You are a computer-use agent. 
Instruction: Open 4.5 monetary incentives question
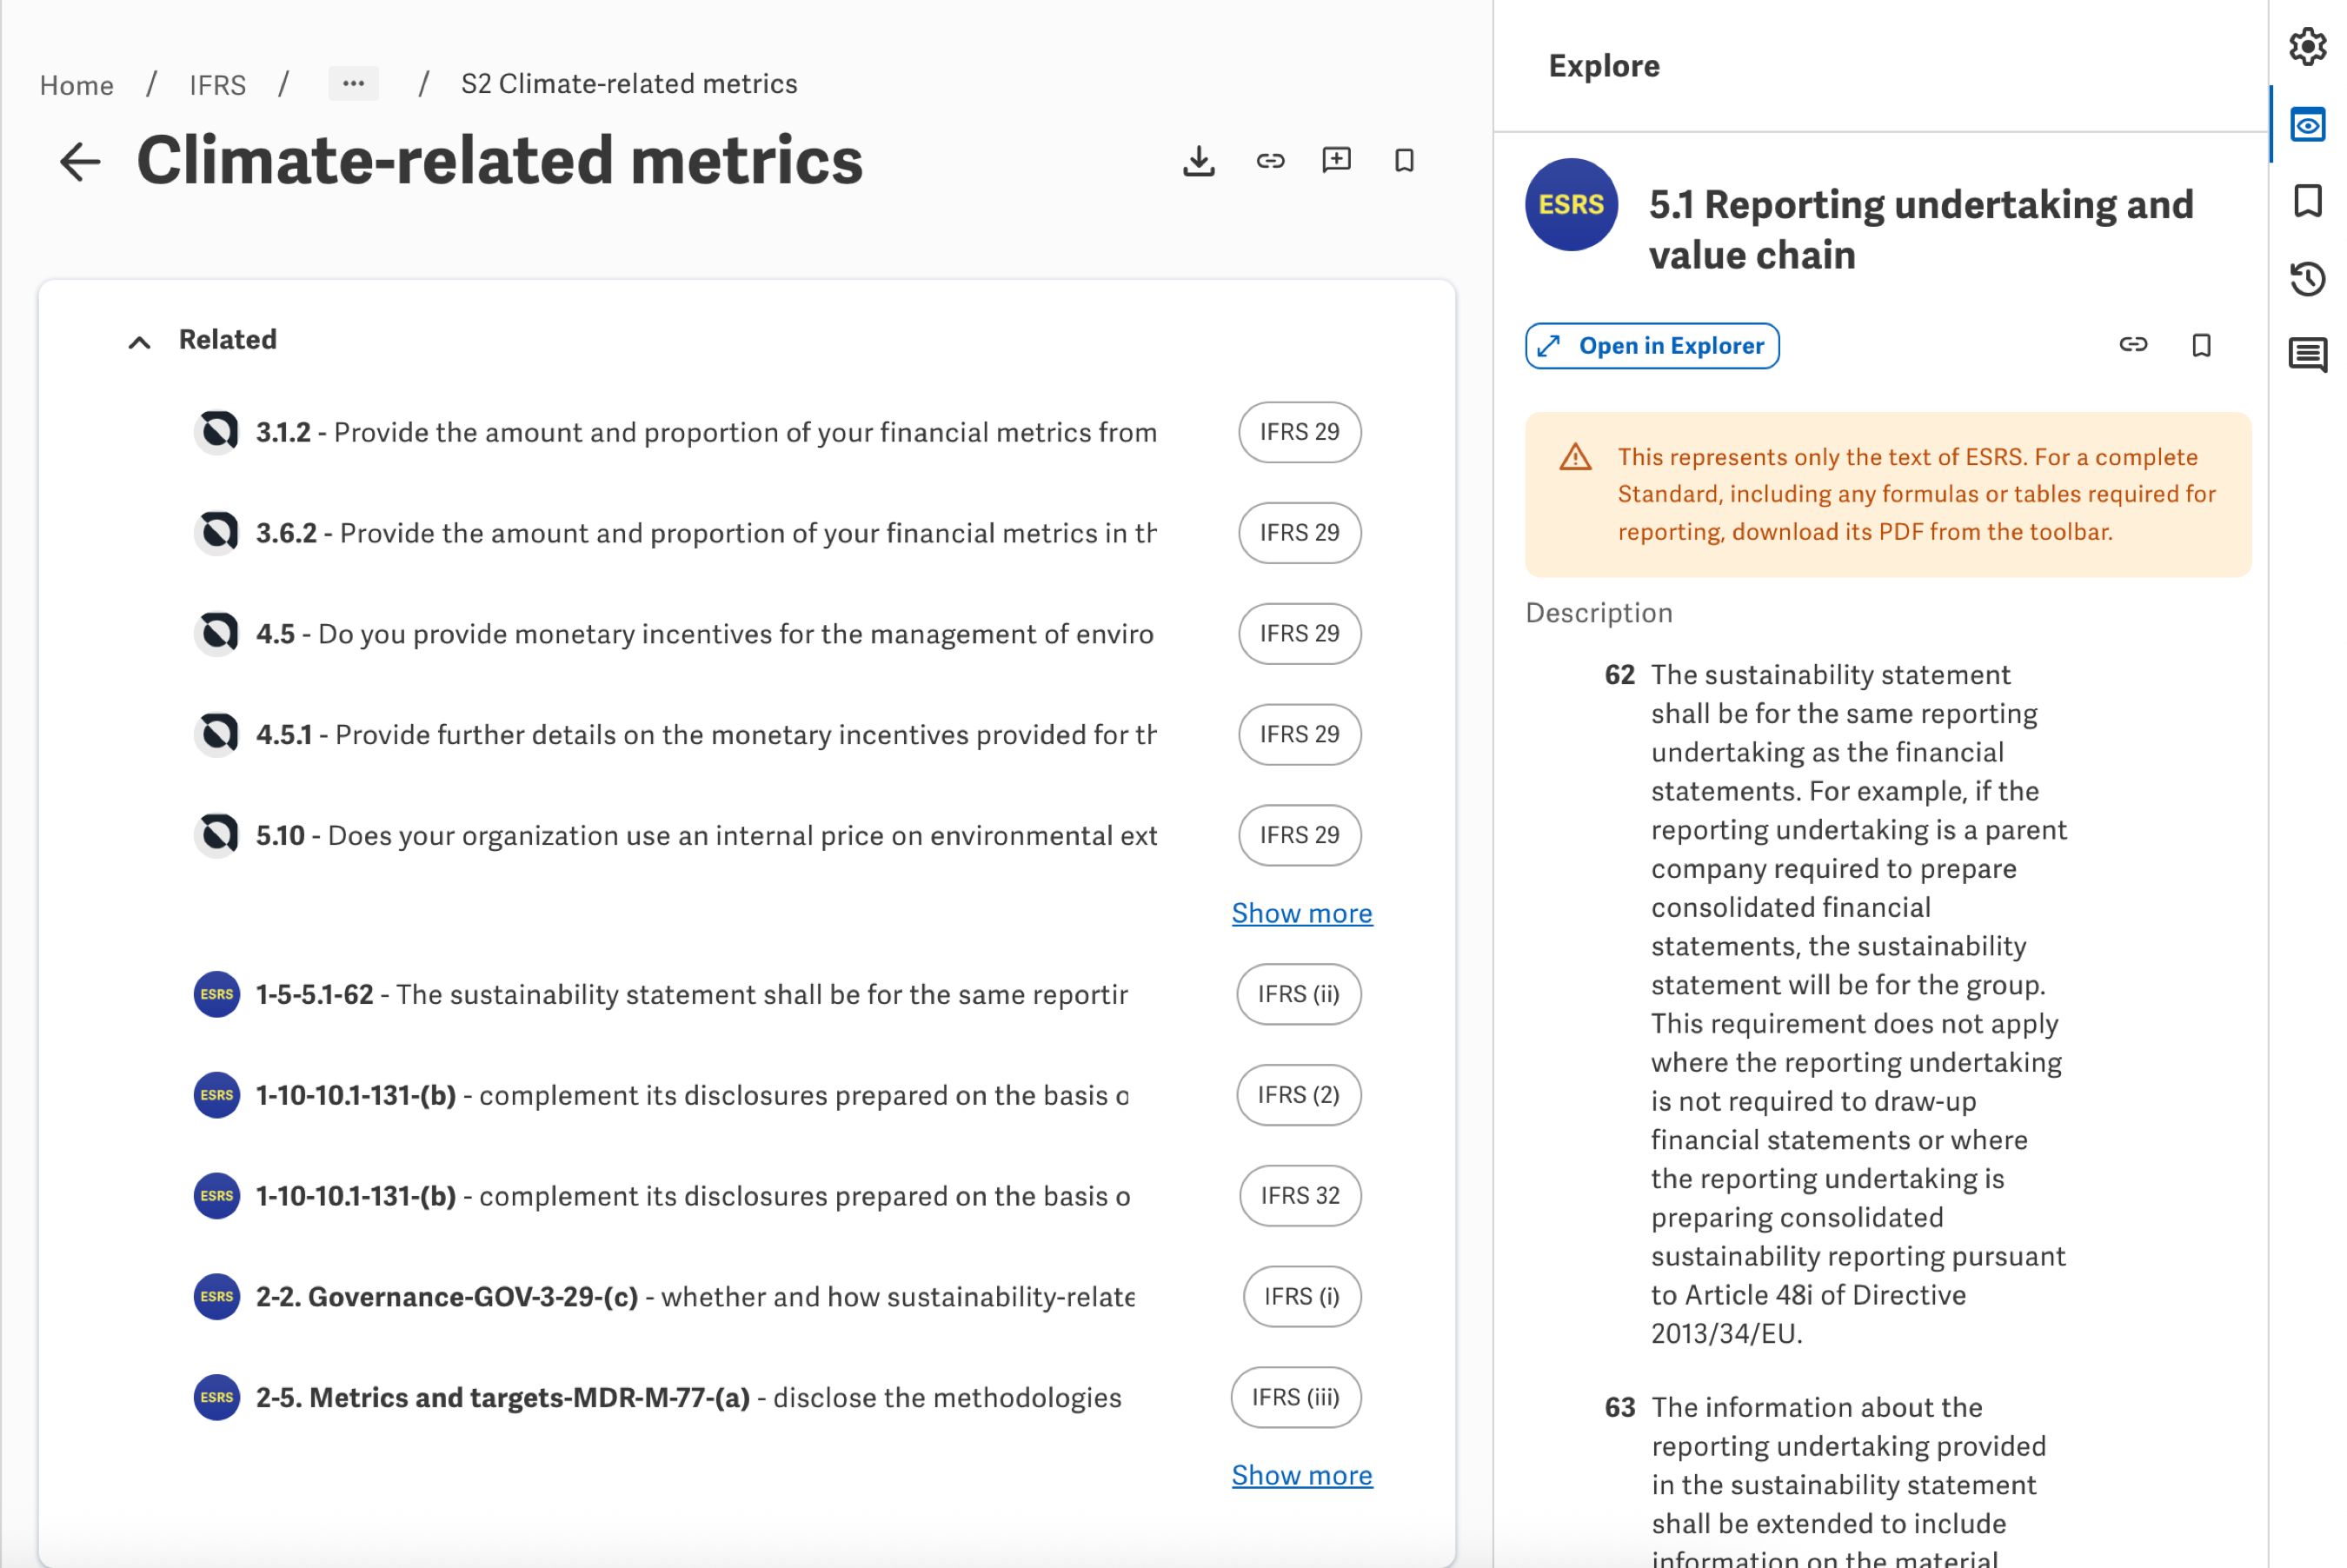(705, 634)
